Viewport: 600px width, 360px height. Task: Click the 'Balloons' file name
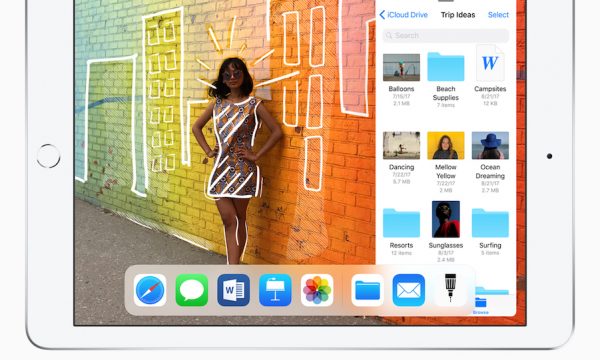[x=401, y=89]
